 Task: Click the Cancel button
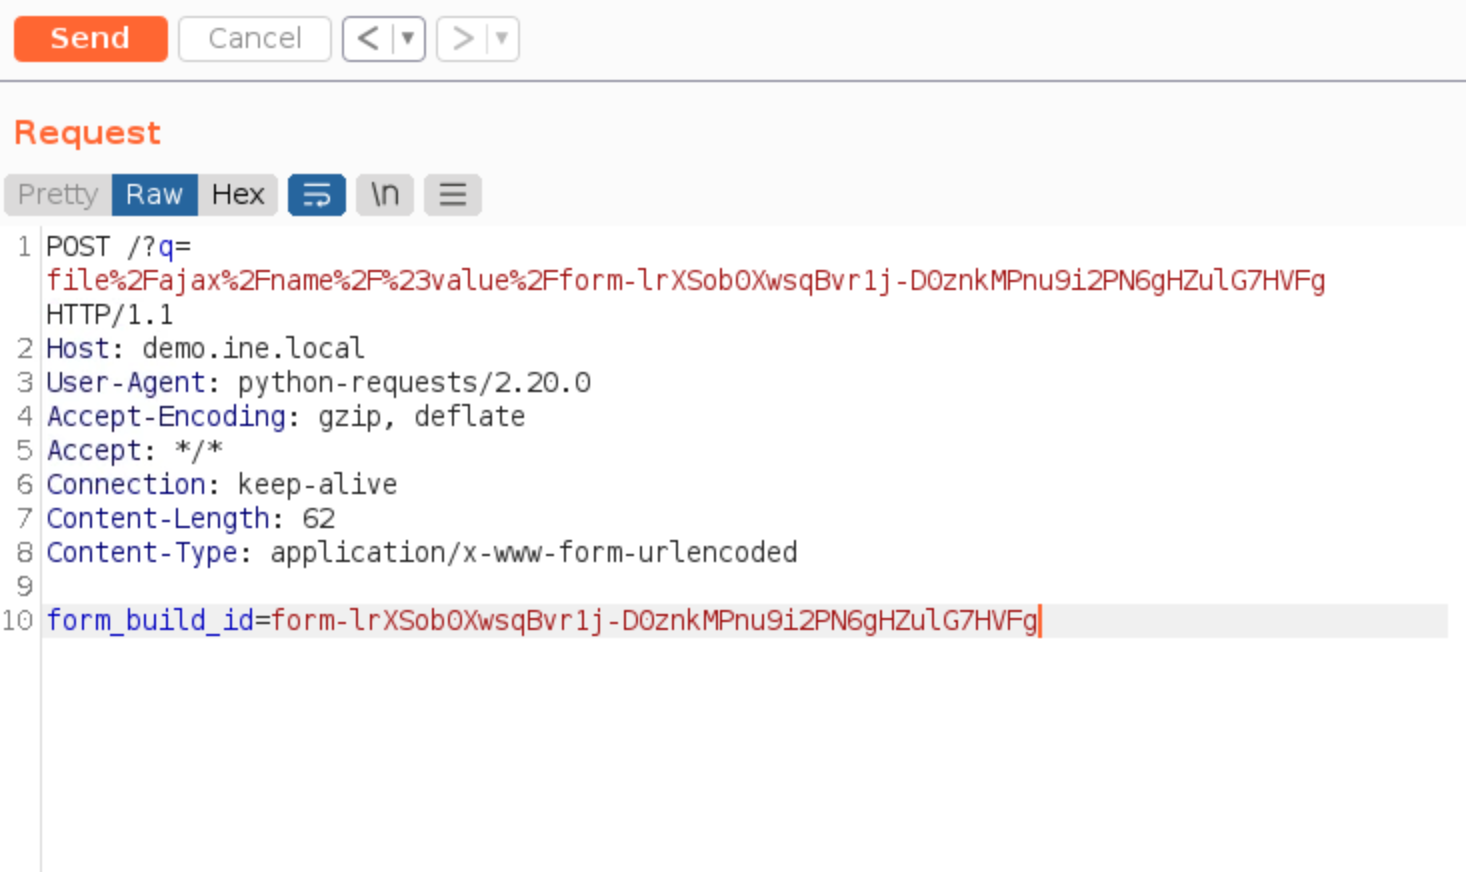(x=254, y=38)
